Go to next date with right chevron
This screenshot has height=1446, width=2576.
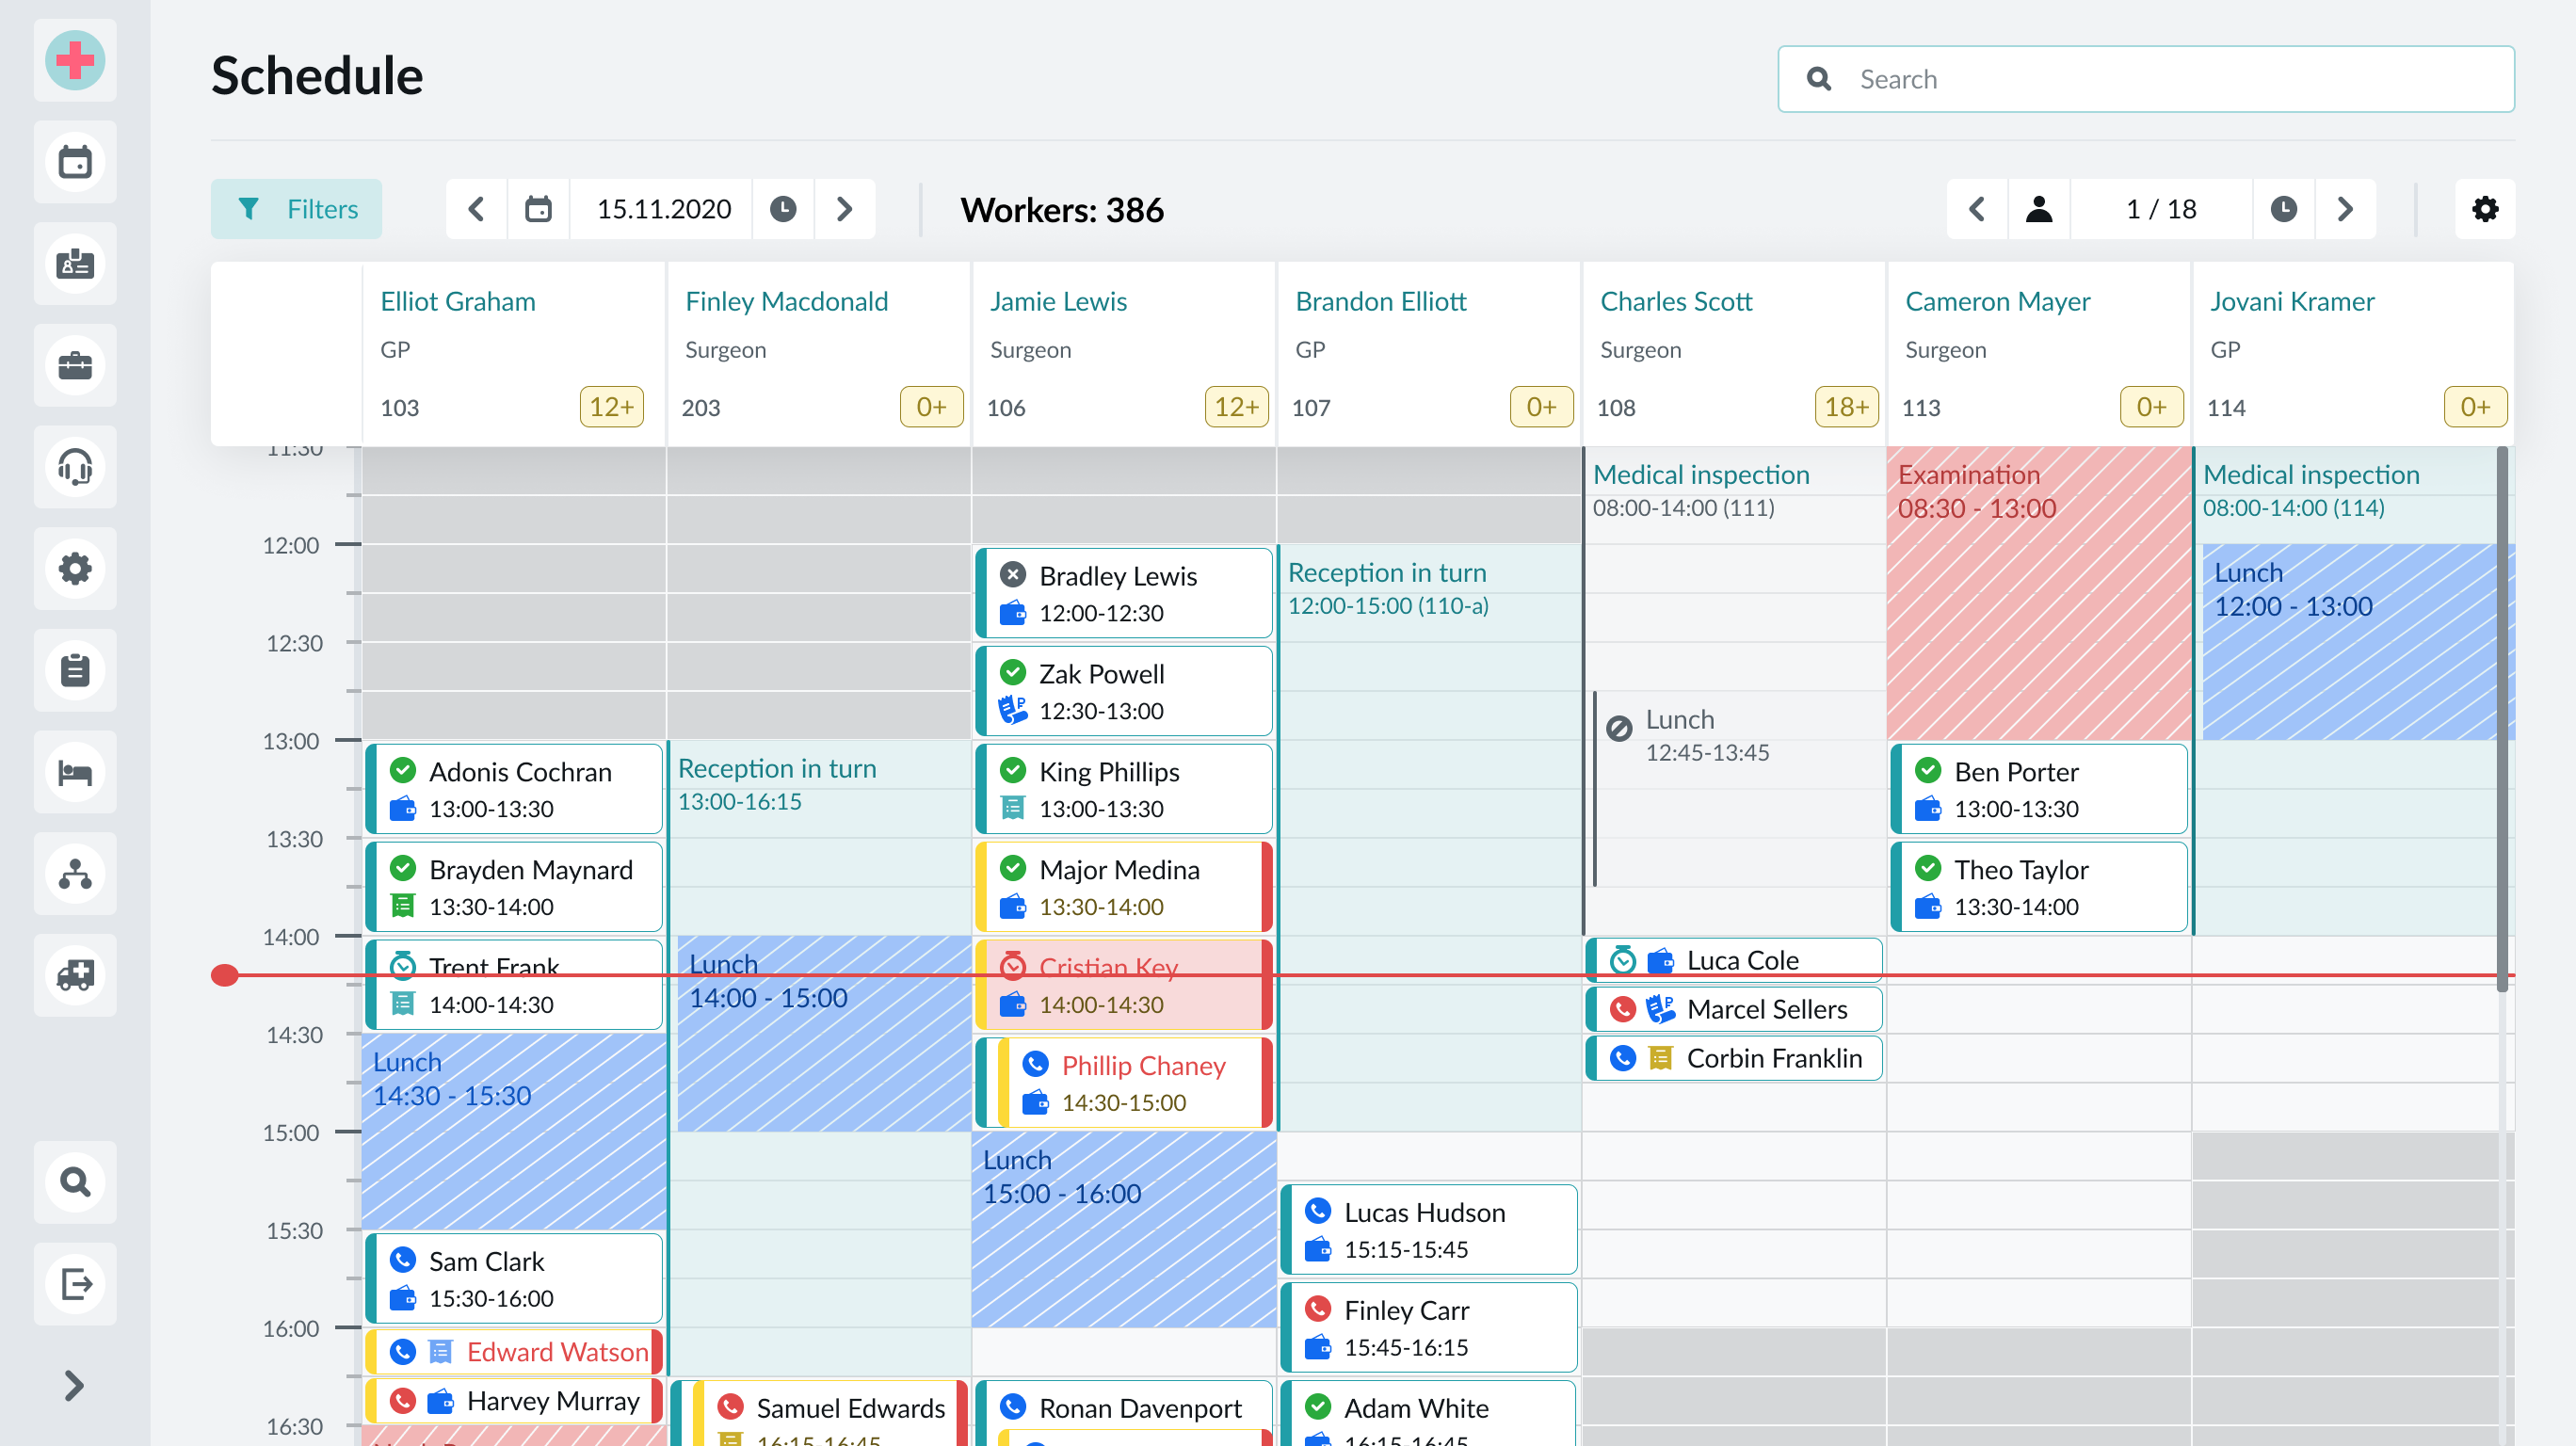(x=844, y=209)
